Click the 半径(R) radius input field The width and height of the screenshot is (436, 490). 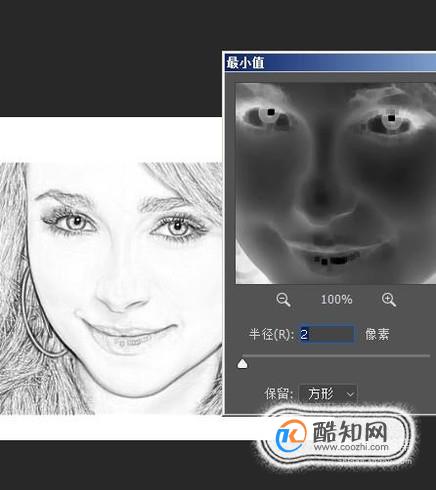(326, 334)
